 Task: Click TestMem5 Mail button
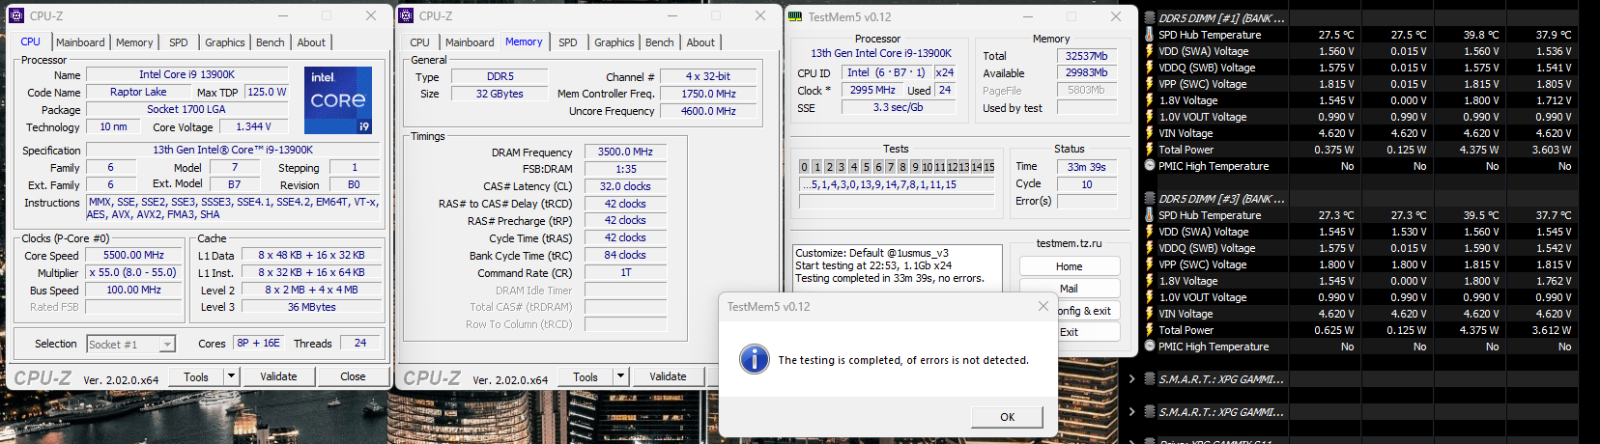1069,288
